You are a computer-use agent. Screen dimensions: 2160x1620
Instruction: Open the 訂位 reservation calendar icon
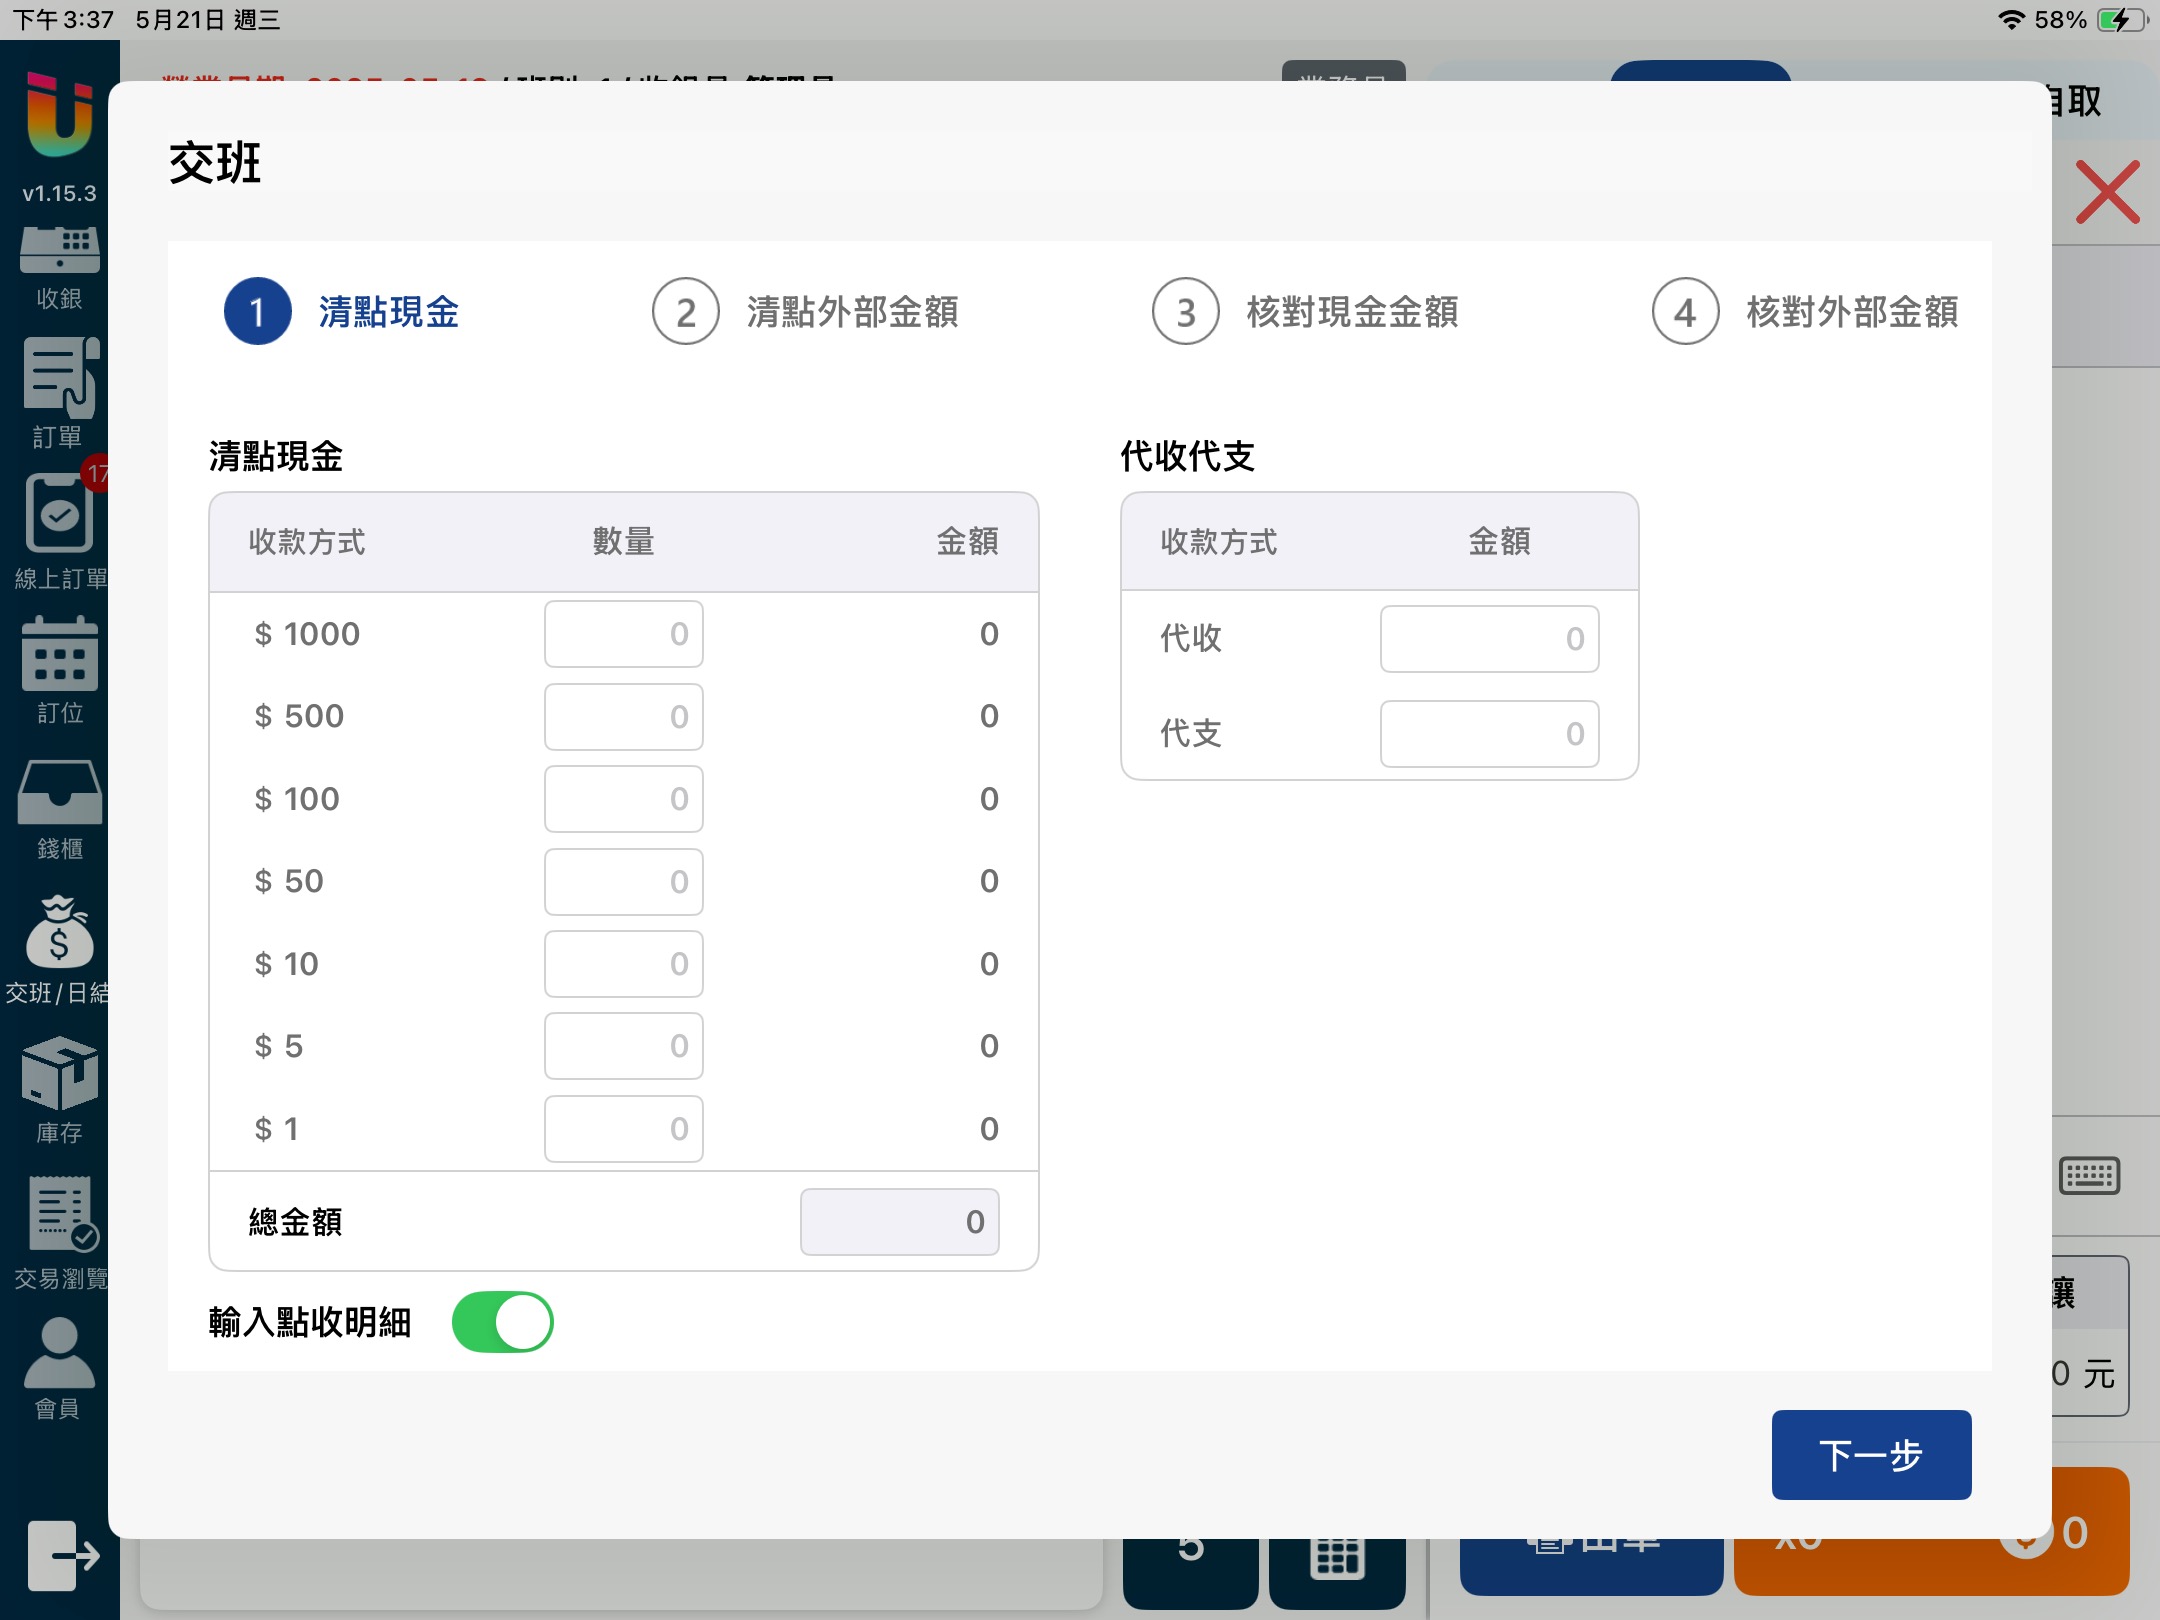(x=59, y=656)
